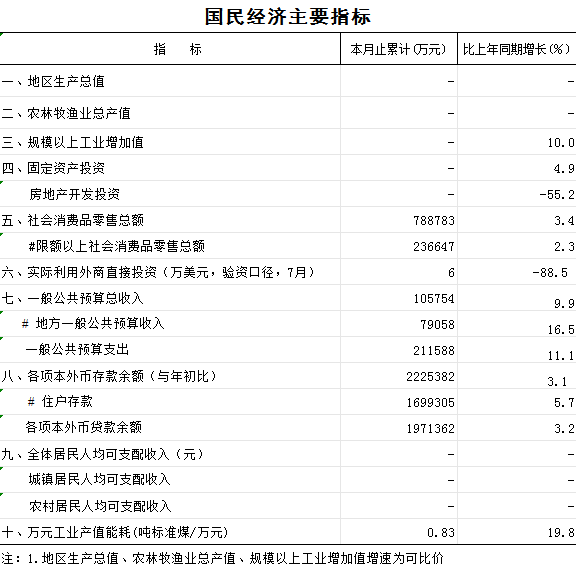Viewport: 576px width, 567px height.
Task: Select the 本月止累计(万元) column header
Action: 399,49
